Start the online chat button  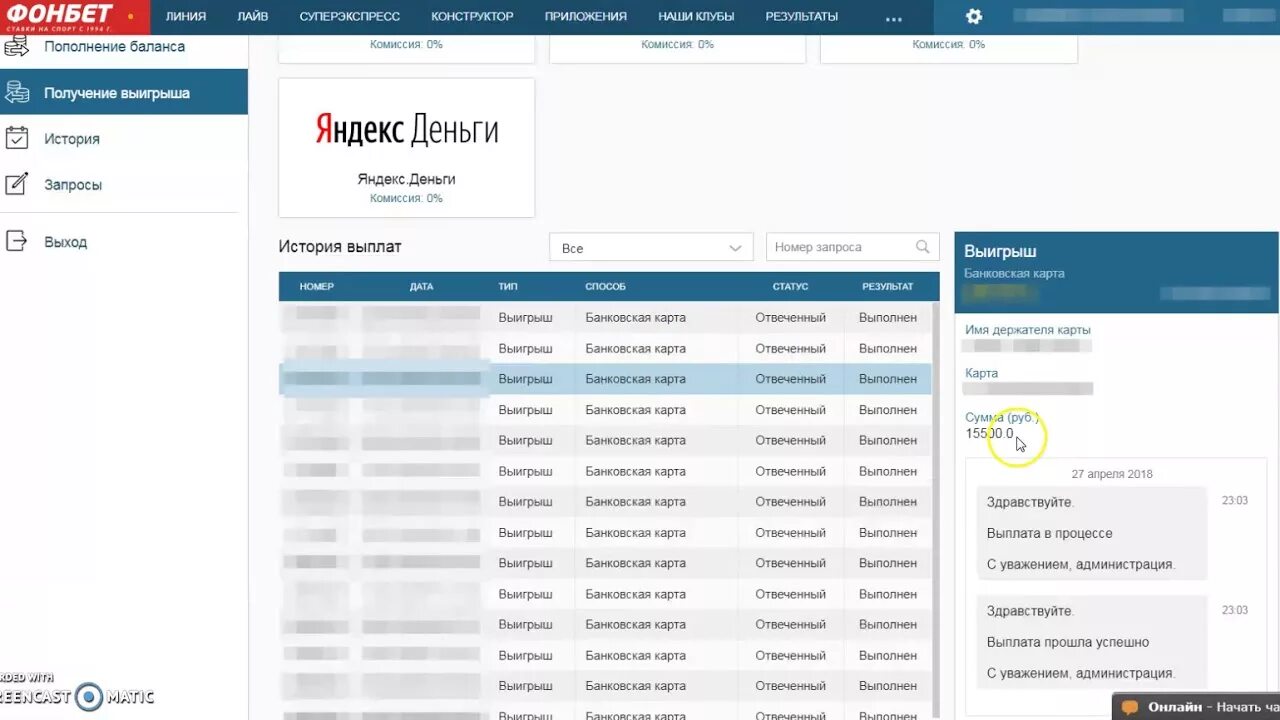click(1196, 707)
